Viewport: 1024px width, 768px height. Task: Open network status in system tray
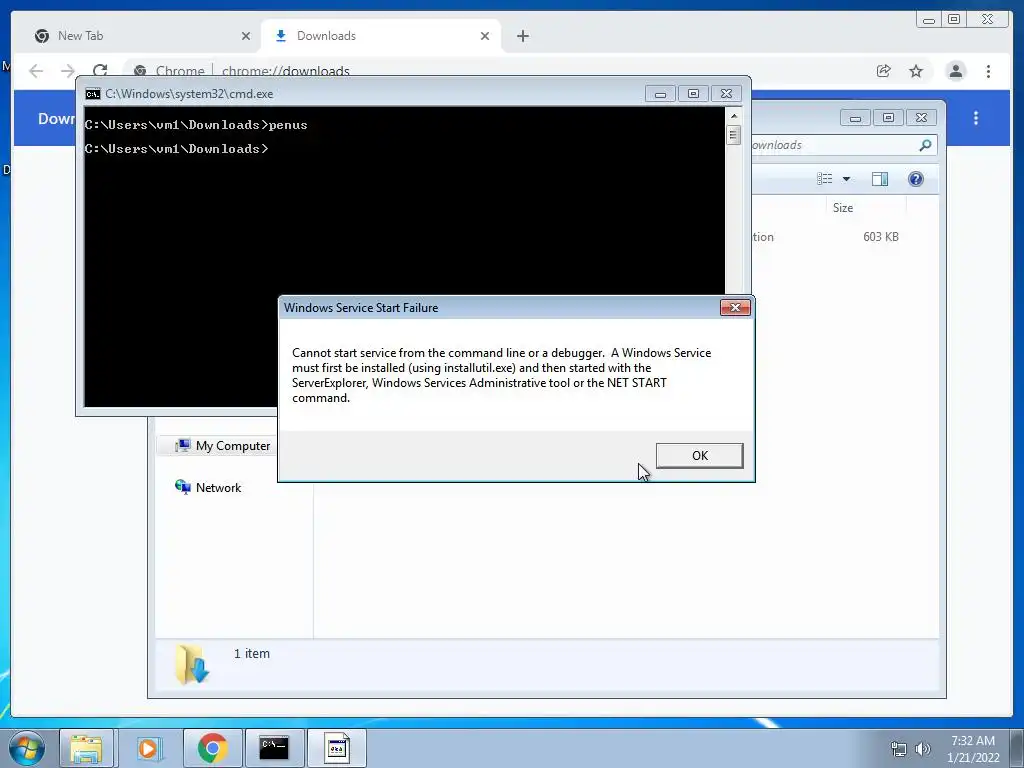(899, 749)
